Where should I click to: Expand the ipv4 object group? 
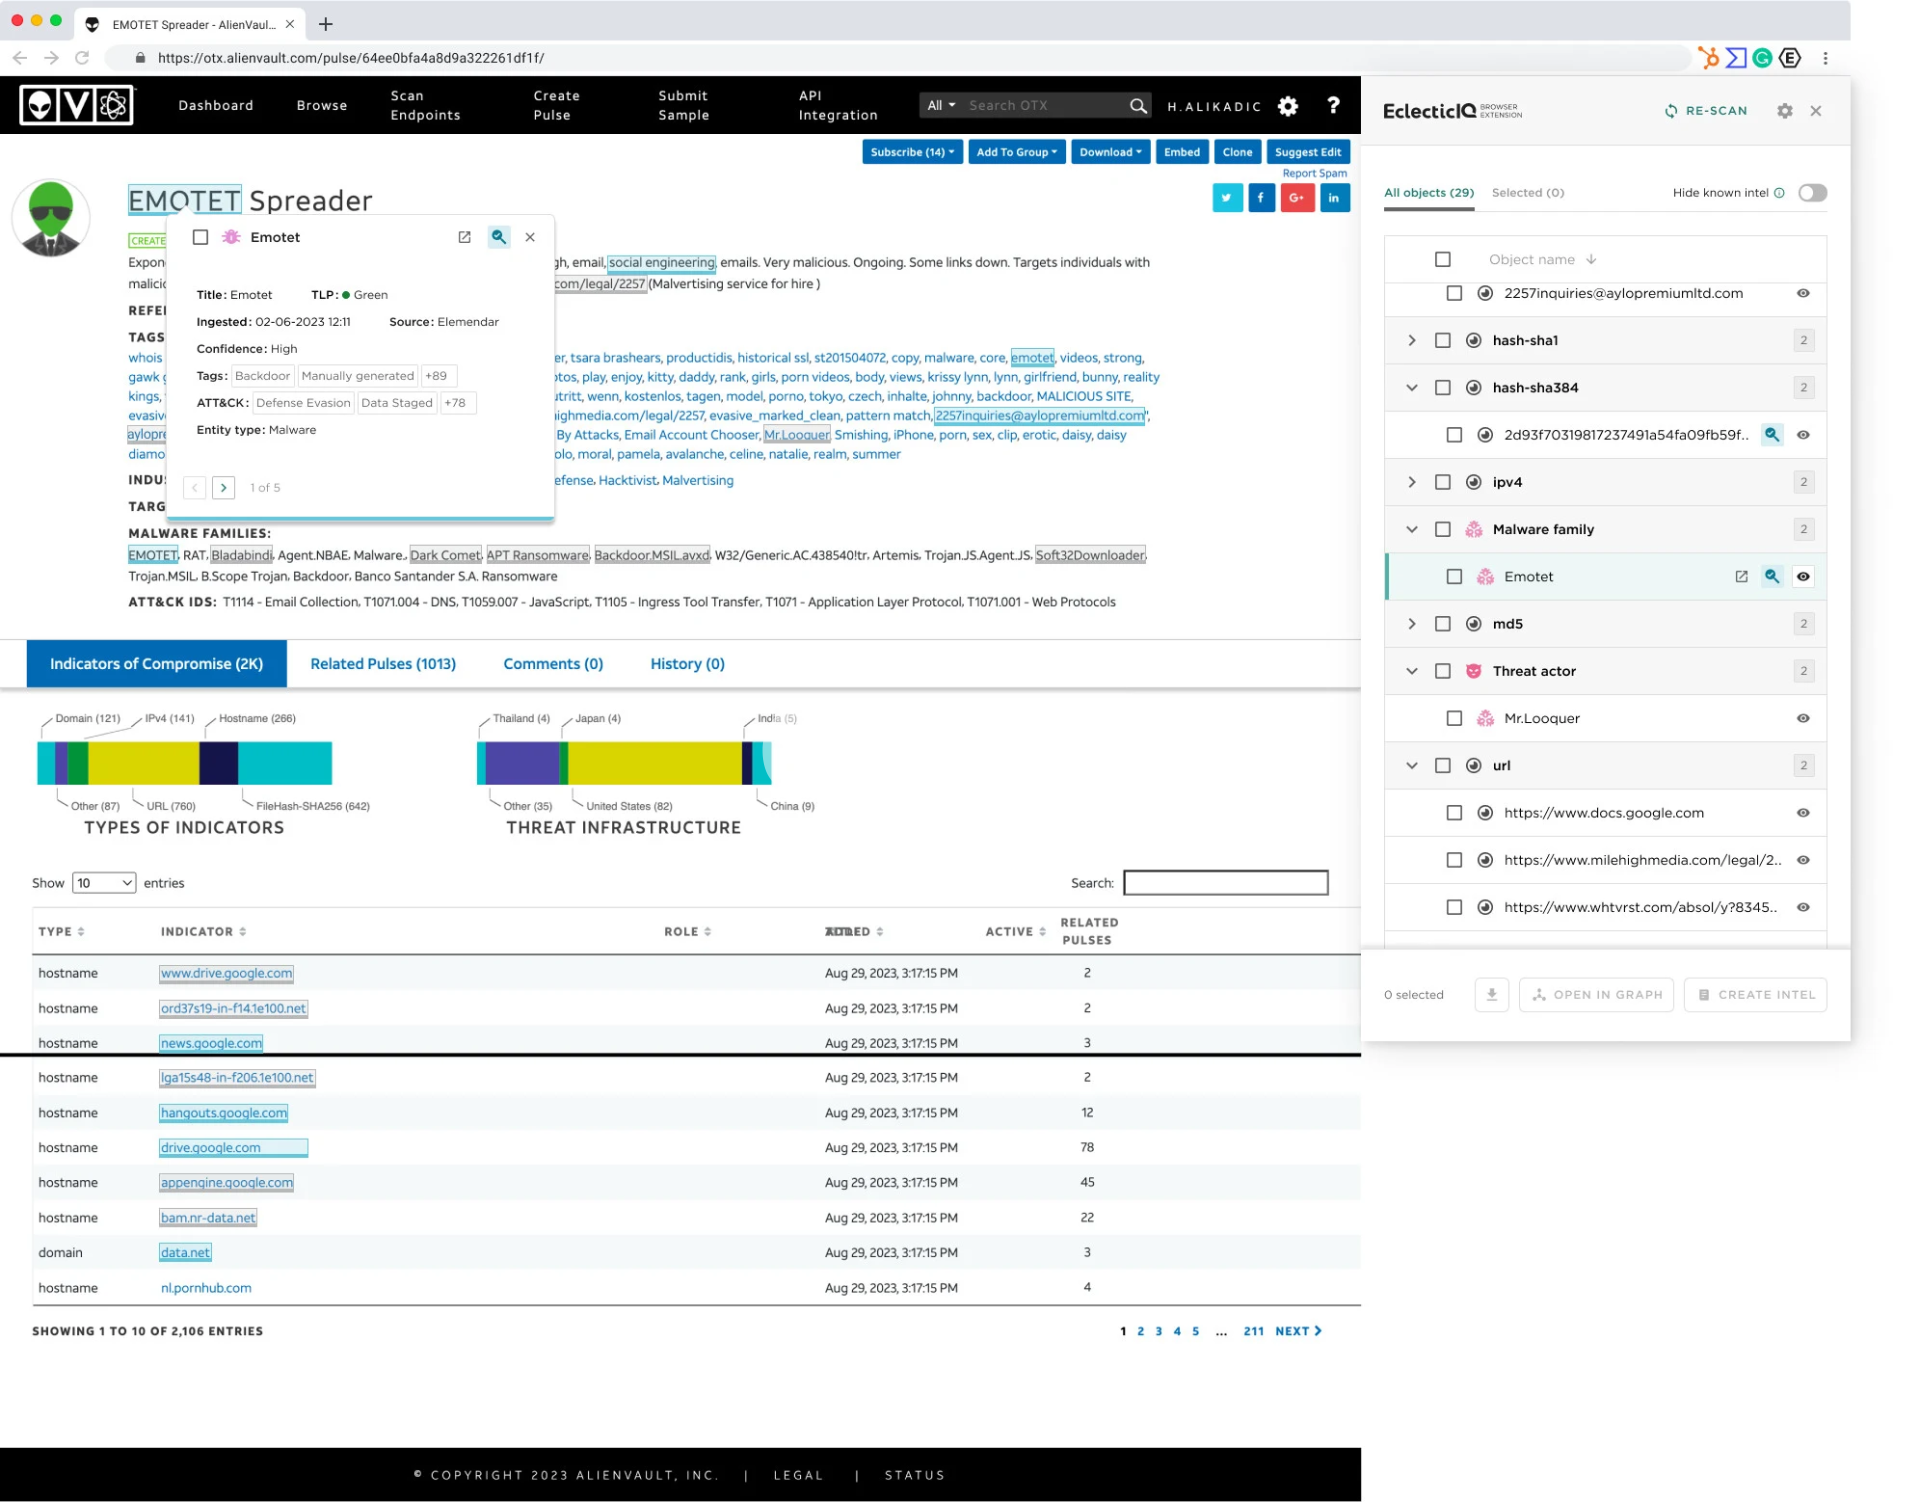[x=1411, y=482]
